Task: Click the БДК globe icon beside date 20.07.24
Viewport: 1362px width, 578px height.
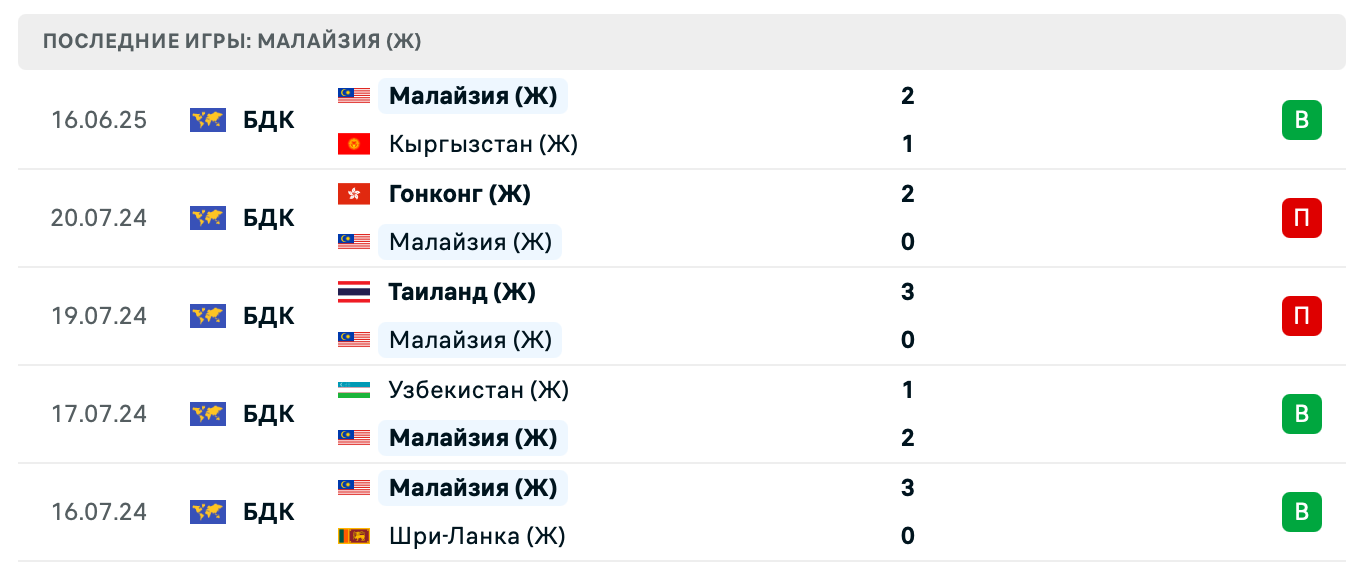Action: (x=207, y=218)
